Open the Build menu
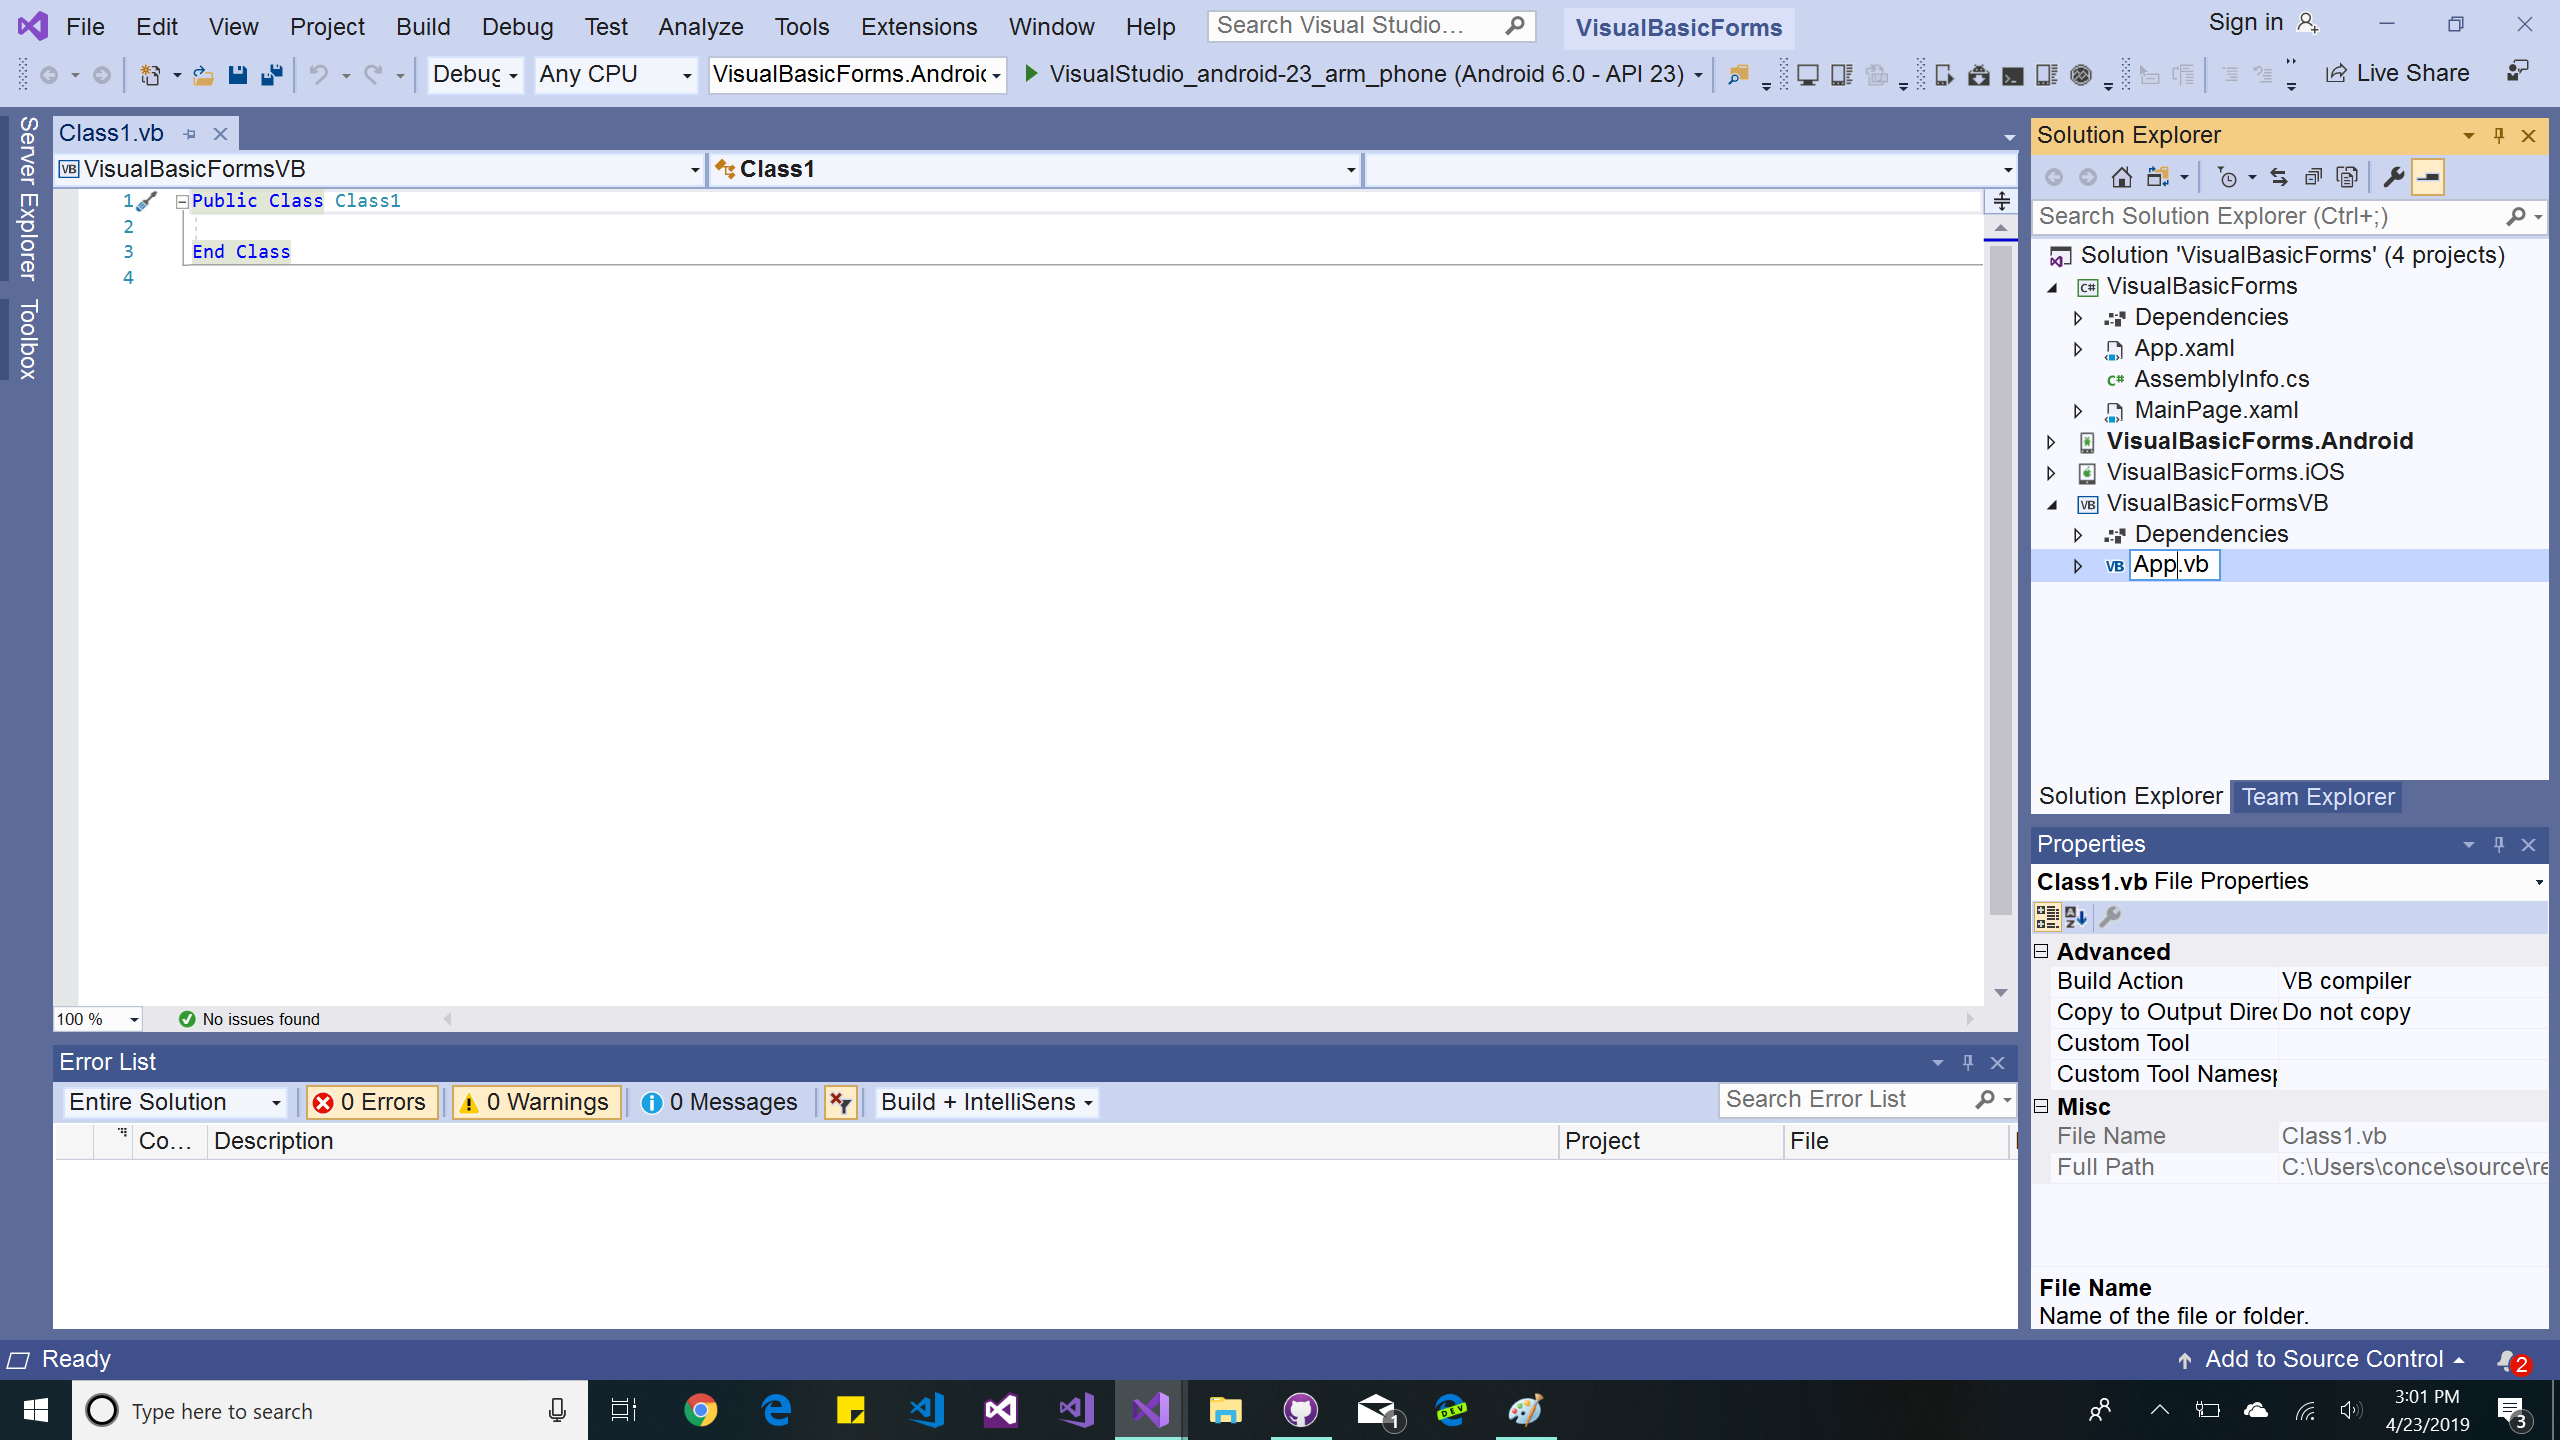This screenshot has height=1440, width=2560. 422,26
